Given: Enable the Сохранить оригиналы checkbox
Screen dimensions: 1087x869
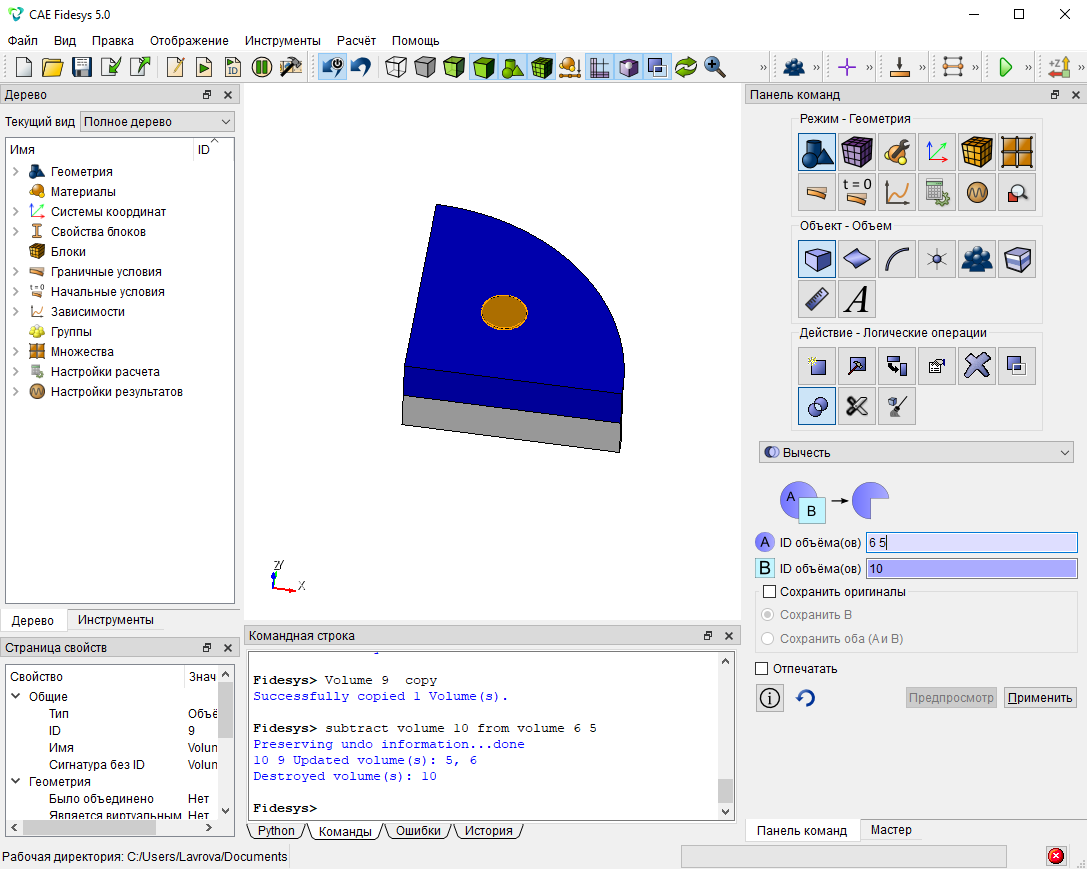Looking at the screenshot, I should pyautogui.click(x=769, y=592).
